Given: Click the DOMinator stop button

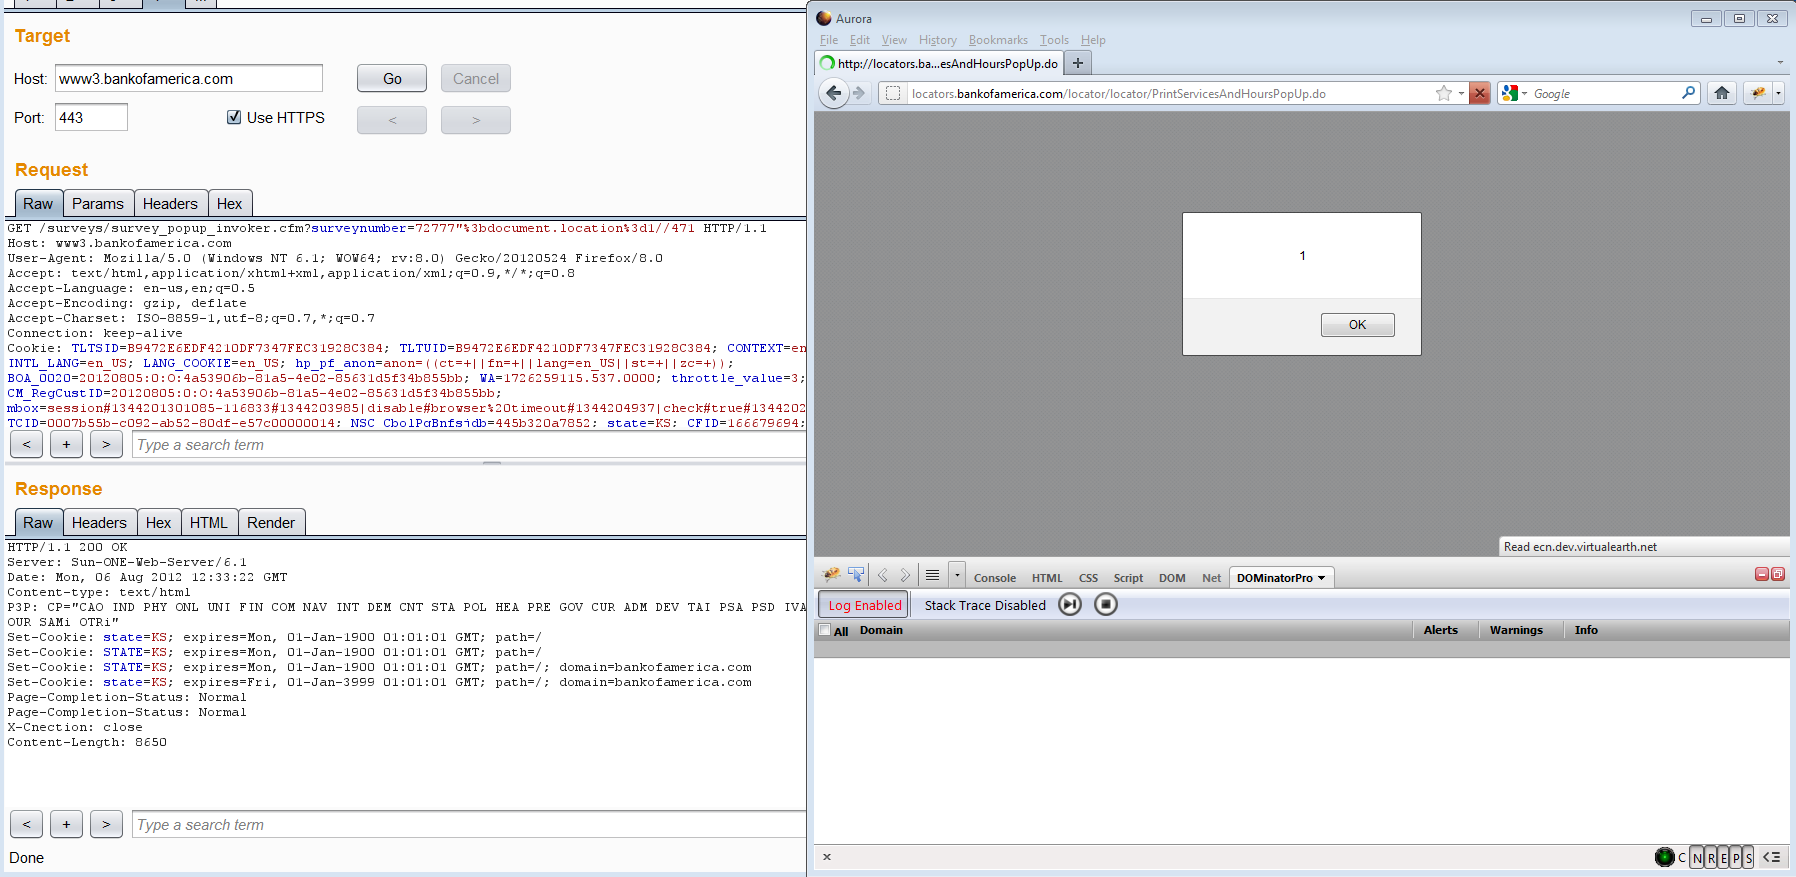Looking at the screenshot, I should pos(1105,604).
